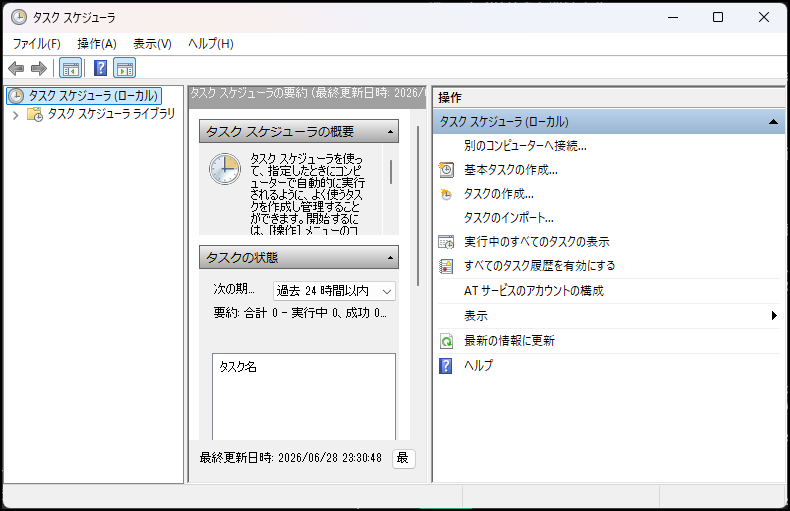Select タスクのインポート... action
The image size is (790, 511).
point(508,218)
